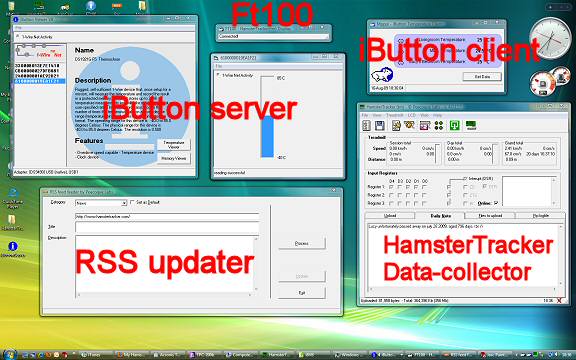This screenshot has width=576, height=360.
Task: Select the highlighted device ID in iButton list
Action: point(40,81)
